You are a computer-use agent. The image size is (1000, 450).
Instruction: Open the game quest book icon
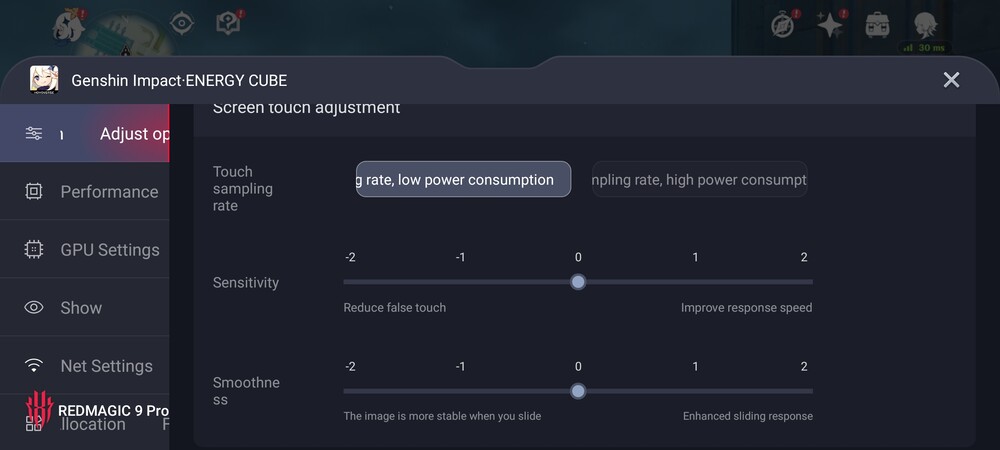229,24
